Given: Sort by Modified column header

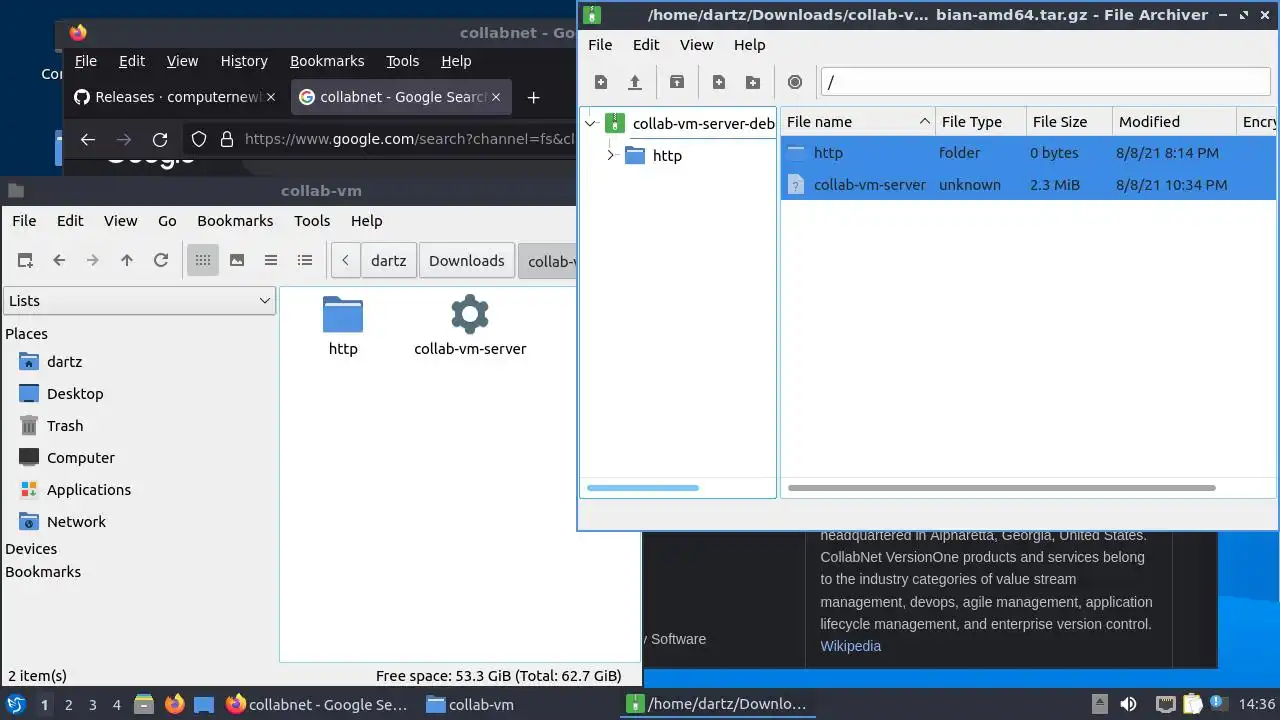Looking at the screenshot, I should (x=1174, y=121).
